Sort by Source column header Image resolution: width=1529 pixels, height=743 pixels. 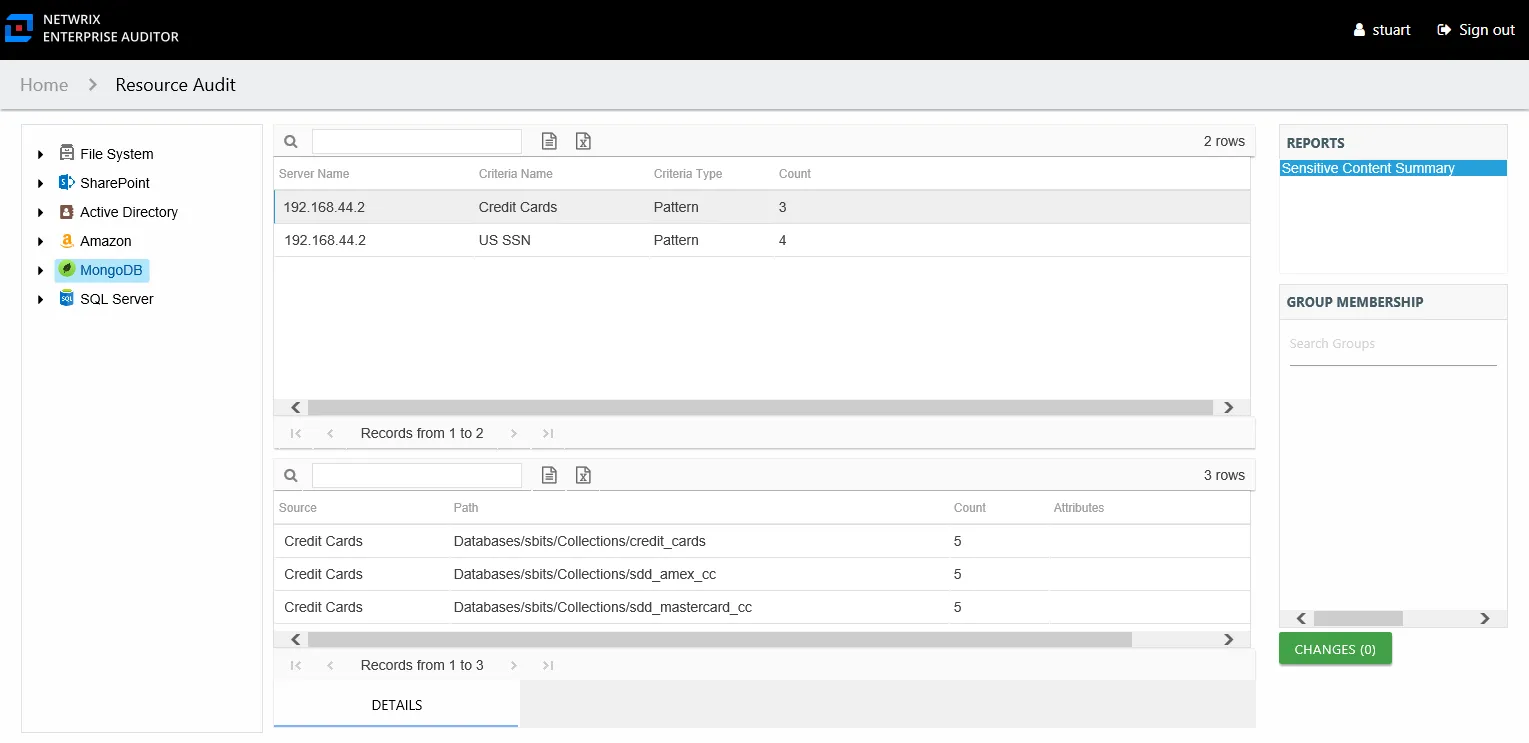[x=298, y=508]
